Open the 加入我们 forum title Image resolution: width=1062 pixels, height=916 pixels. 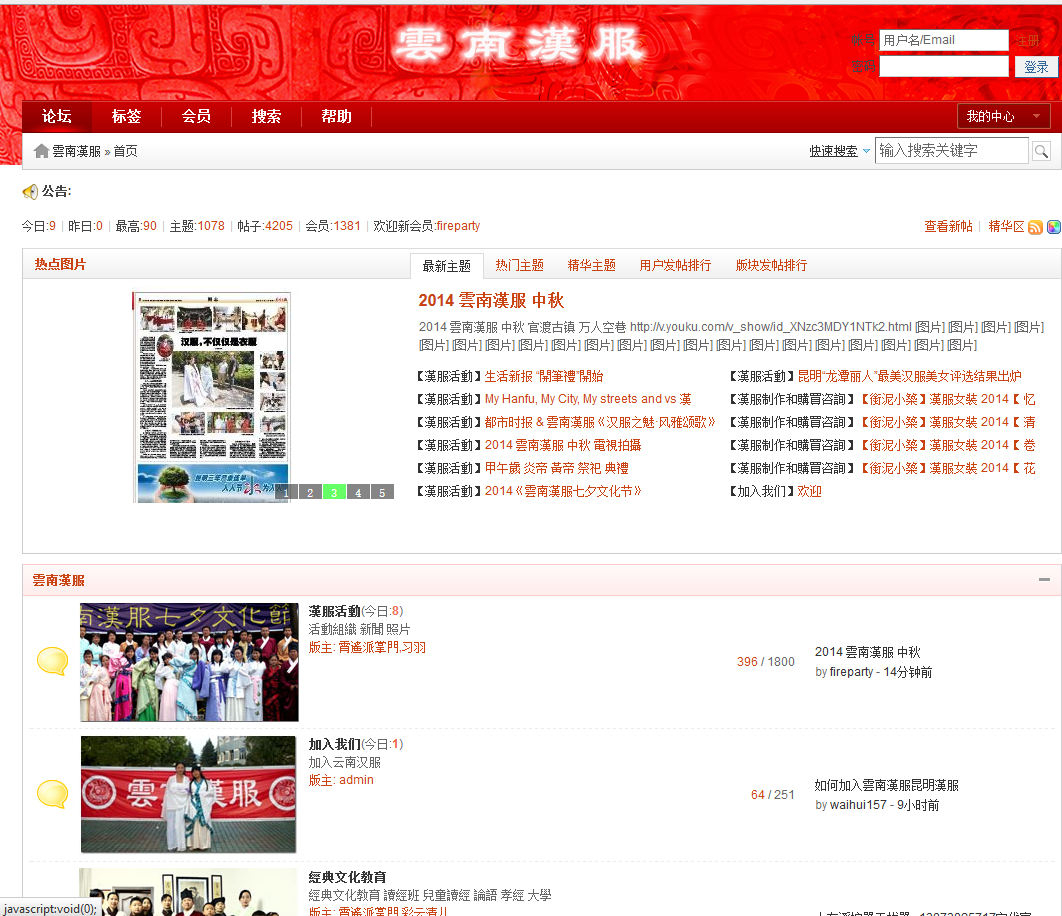coord(335,744)
